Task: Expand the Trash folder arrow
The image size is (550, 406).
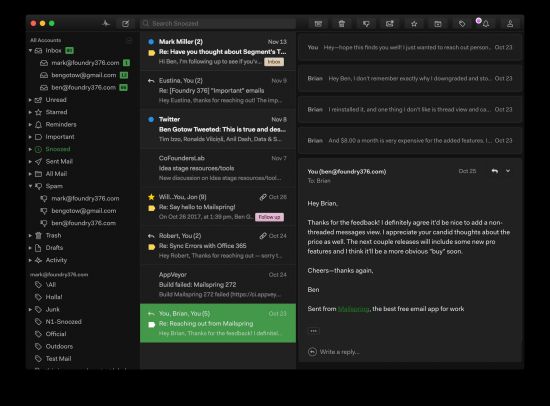Action: pyautogui.click(x=31, y=235)
